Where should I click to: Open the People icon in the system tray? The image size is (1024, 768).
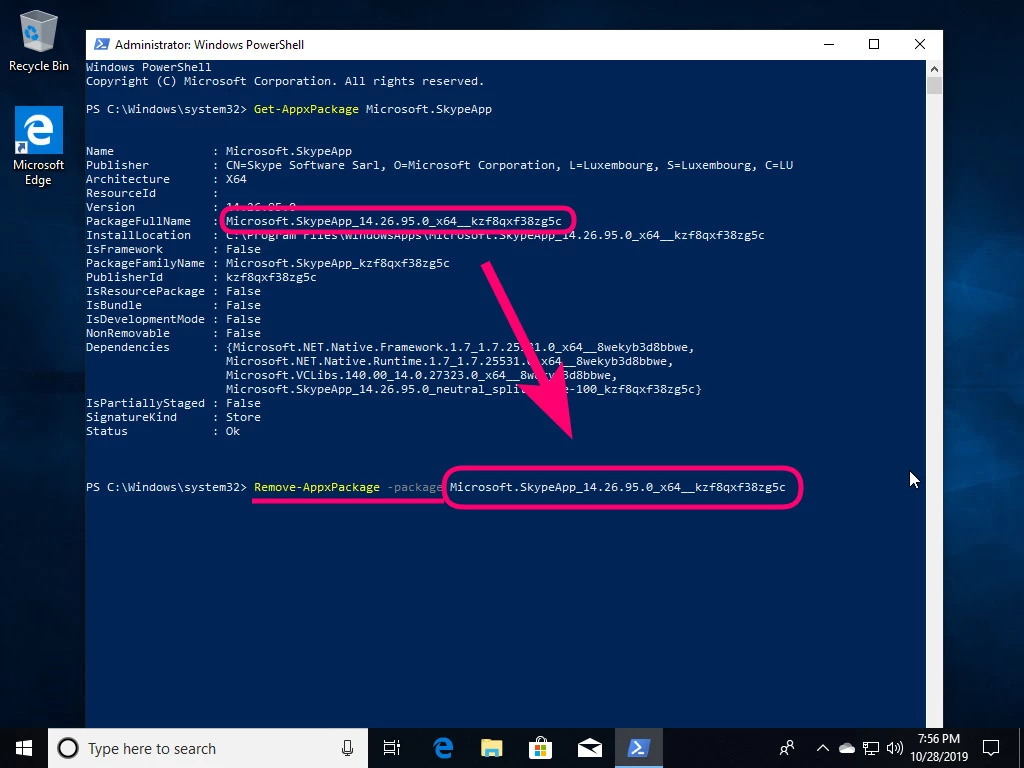[786, 748]
